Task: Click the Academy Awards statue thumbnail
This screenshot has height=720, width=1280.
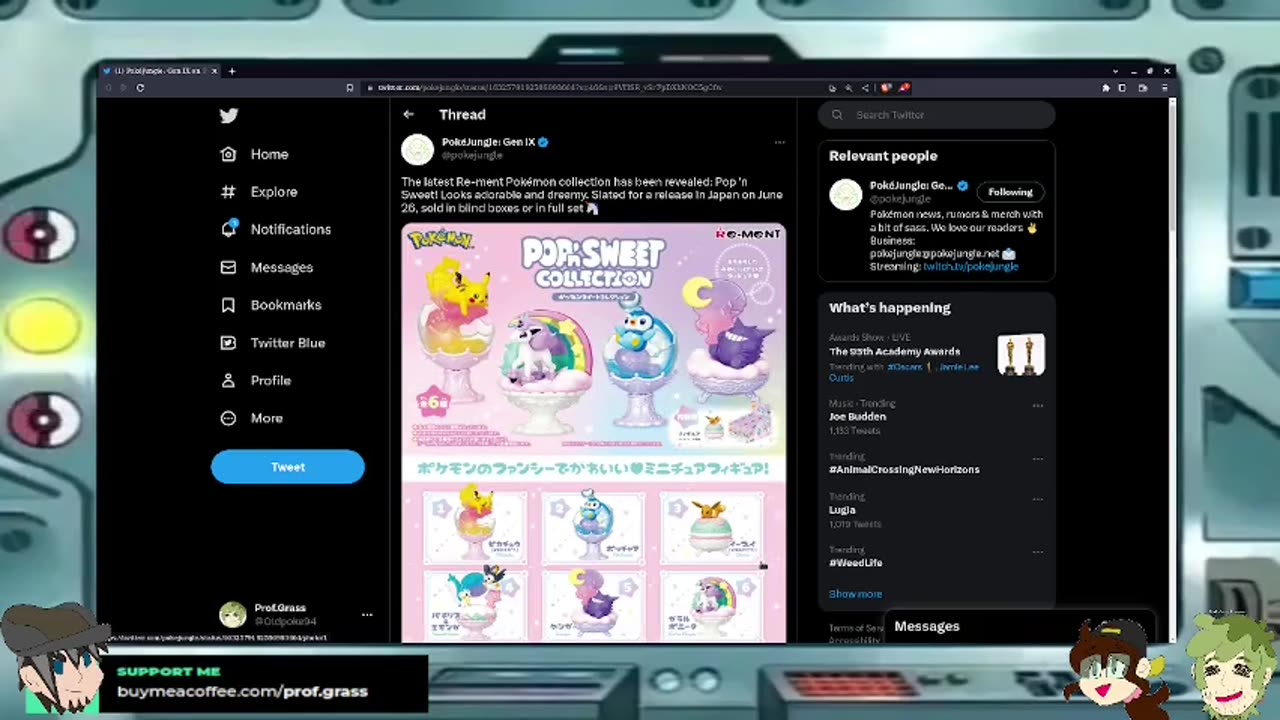Action: pos(1021,355)
